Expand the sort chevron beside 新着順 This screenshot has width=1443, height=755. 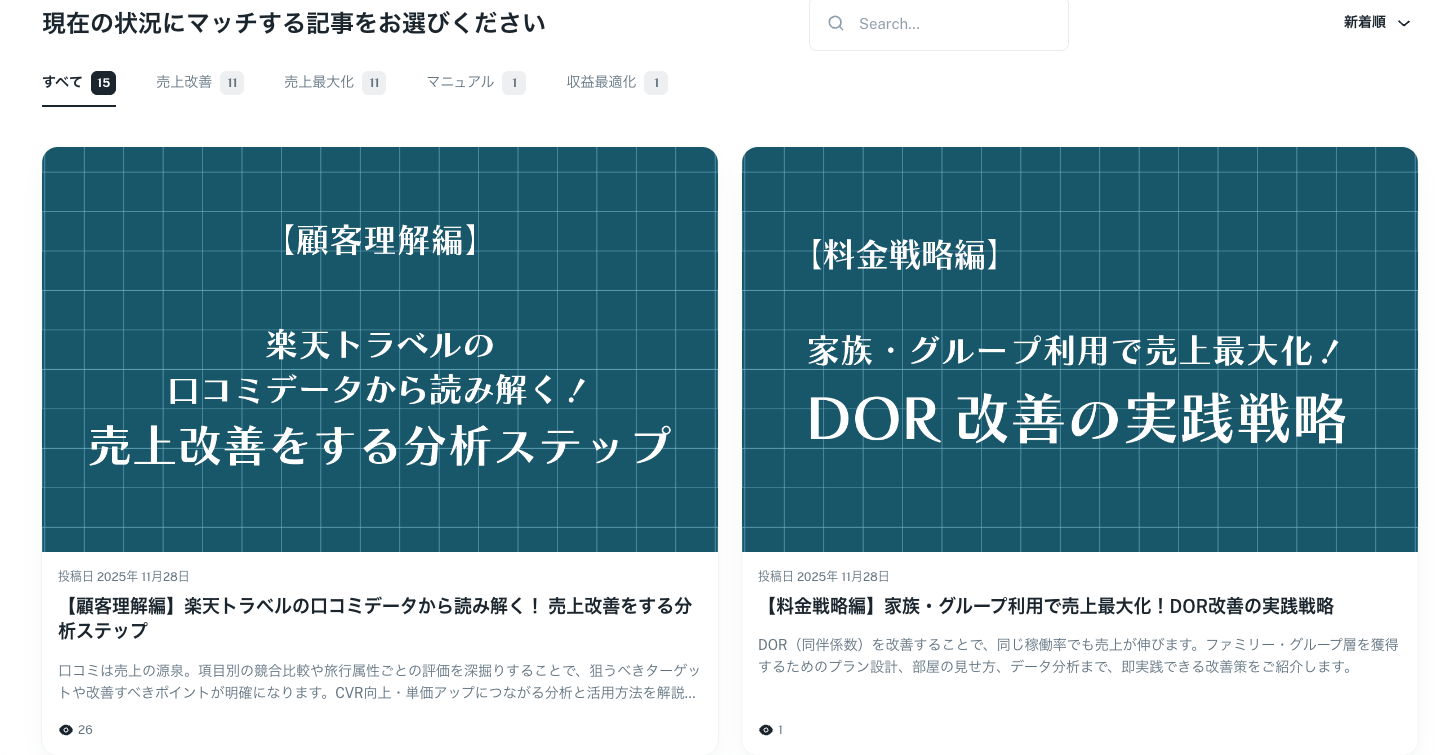point(1404,23)
